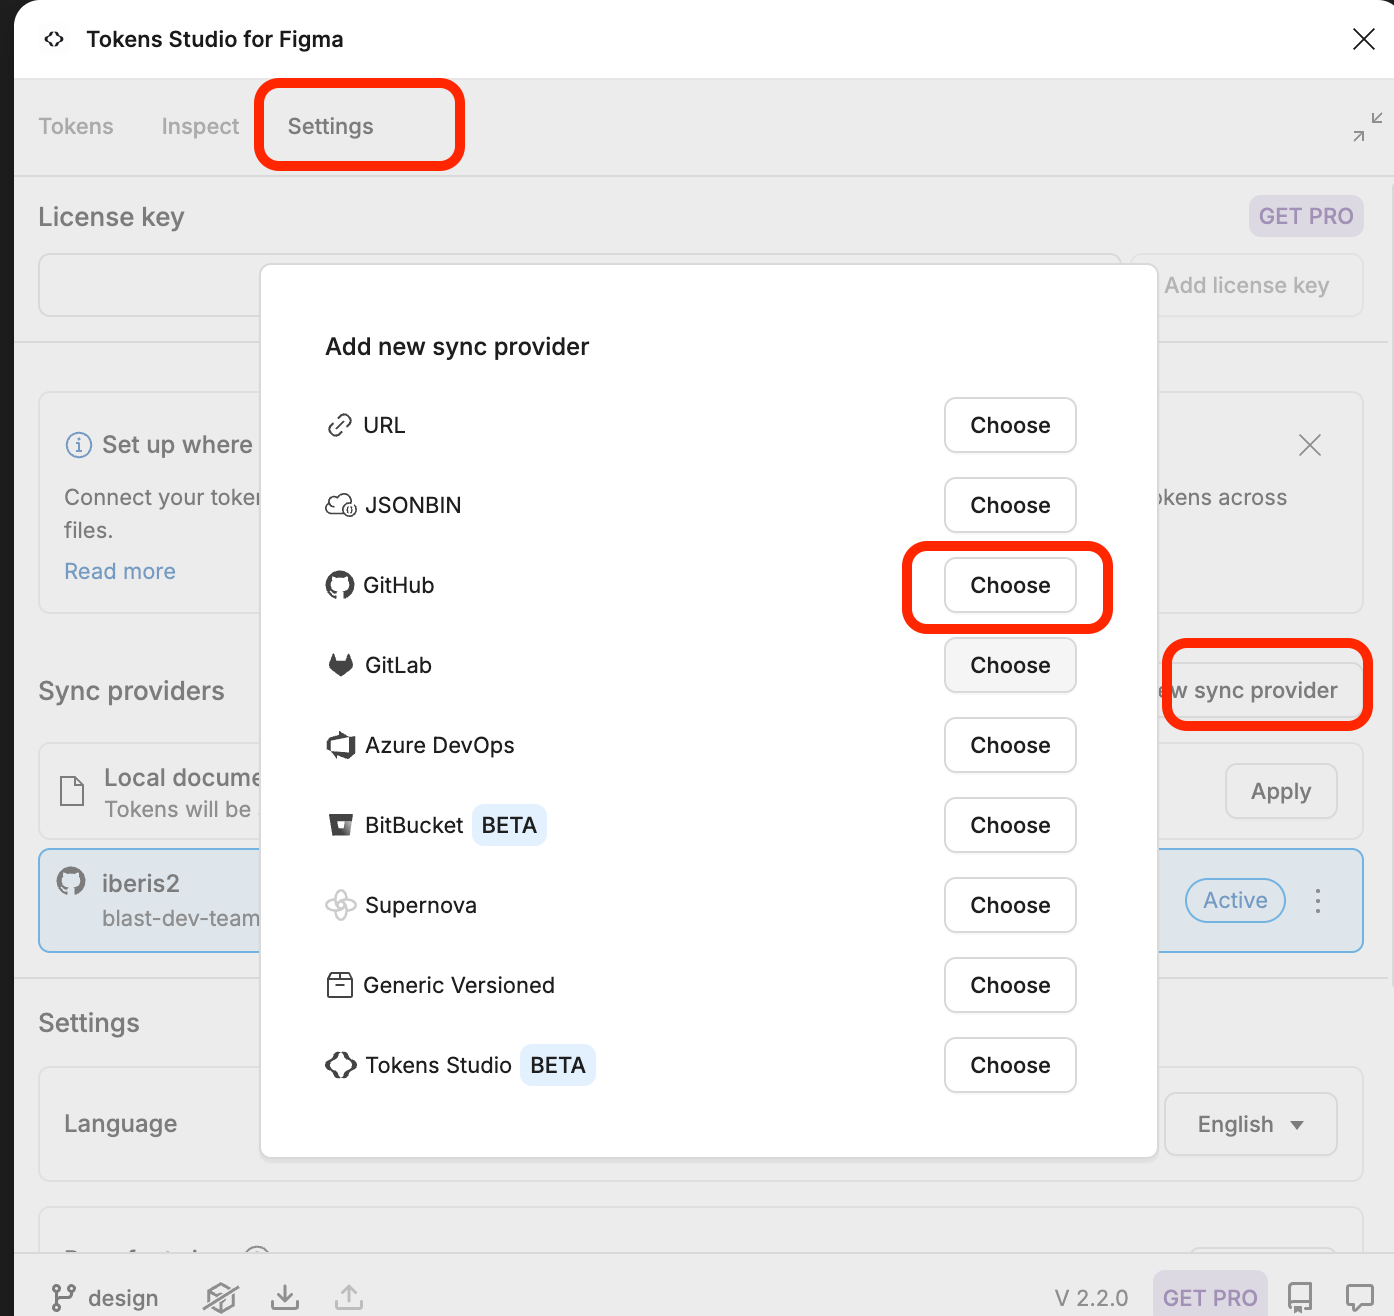Open the Inspect tab

pyautogui.click(x=200, y=126)
